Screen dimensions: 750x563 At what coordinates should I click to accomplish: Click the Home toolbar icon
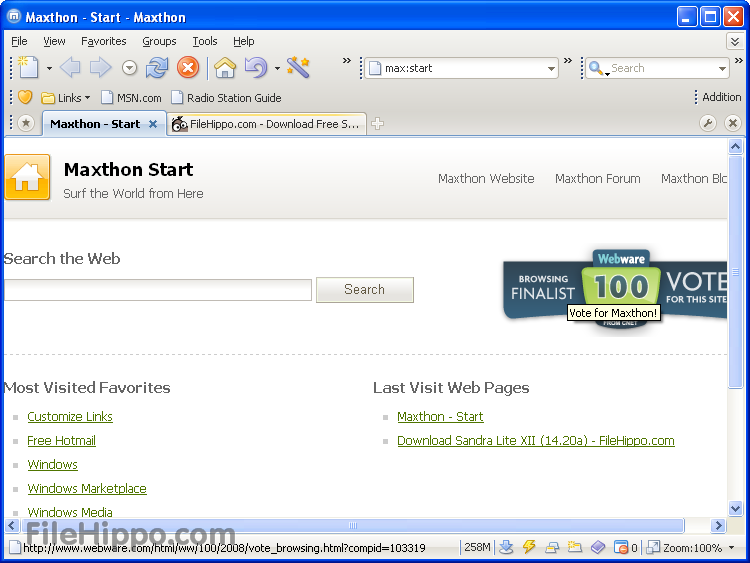coord(225,67)
